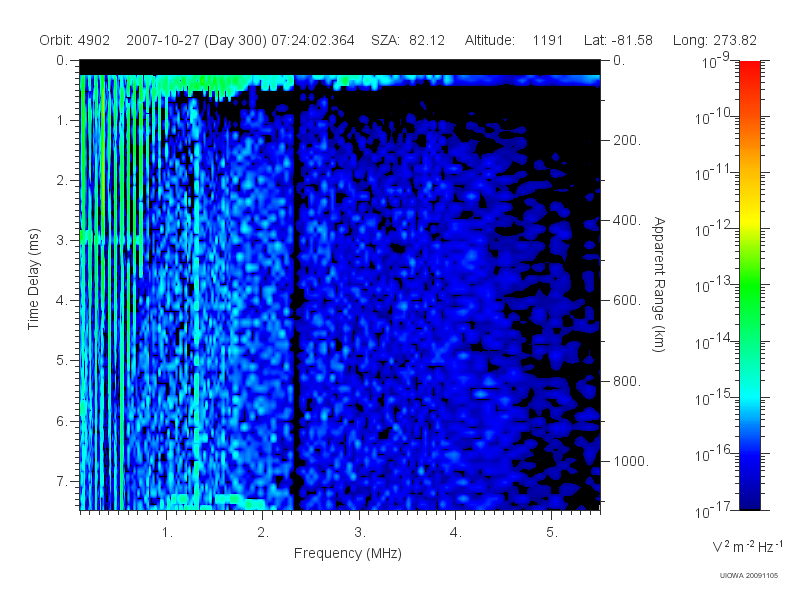The height and width of the screenshot is (600, 800).
Task: Click the 'Lat: -81.58' value
Action: (x=618, y=40)
